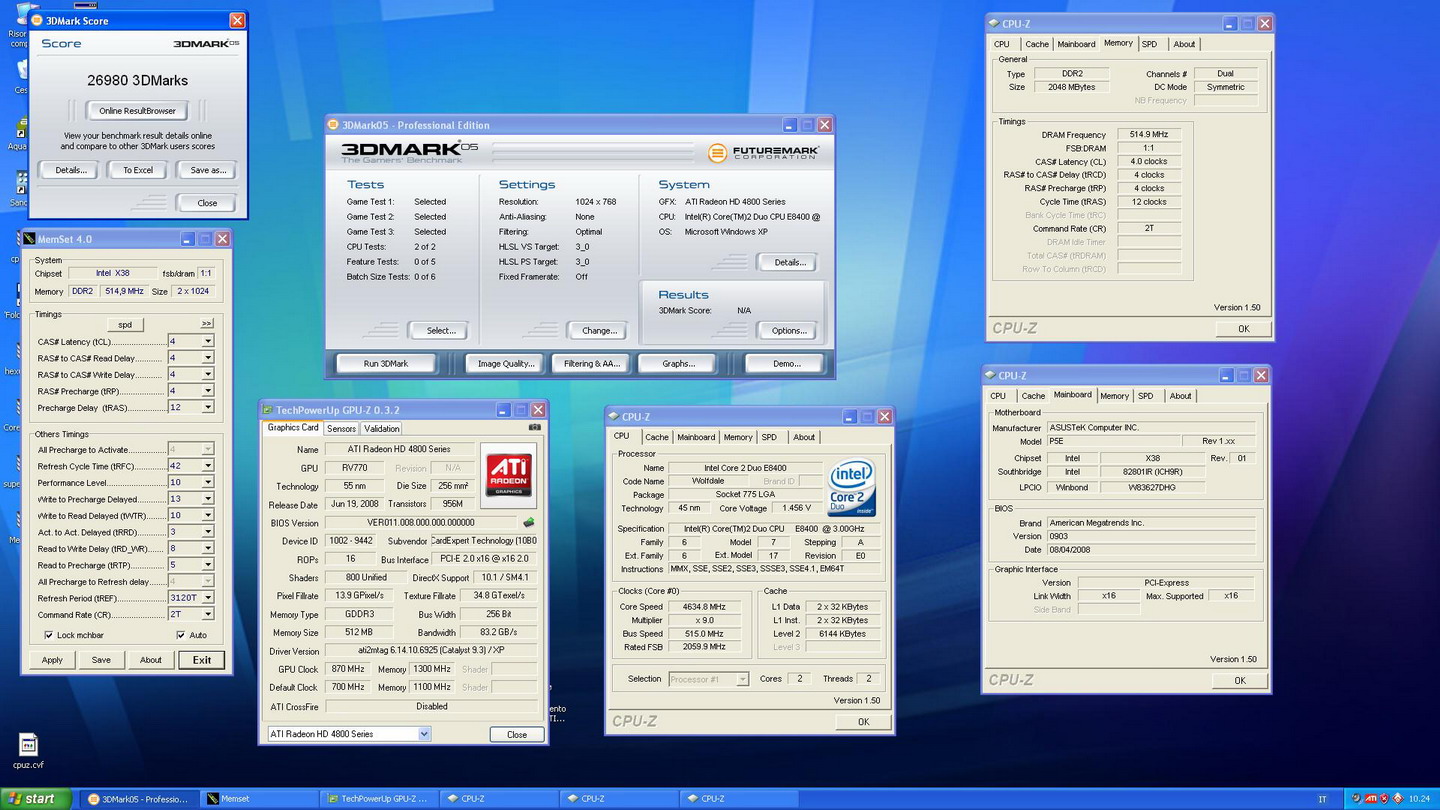The width and height of the screenshot is (1440, 810).
Task: Open the Mainboard tab in the CPU-Z Memory window
Action: click(x=1076, y=44)
